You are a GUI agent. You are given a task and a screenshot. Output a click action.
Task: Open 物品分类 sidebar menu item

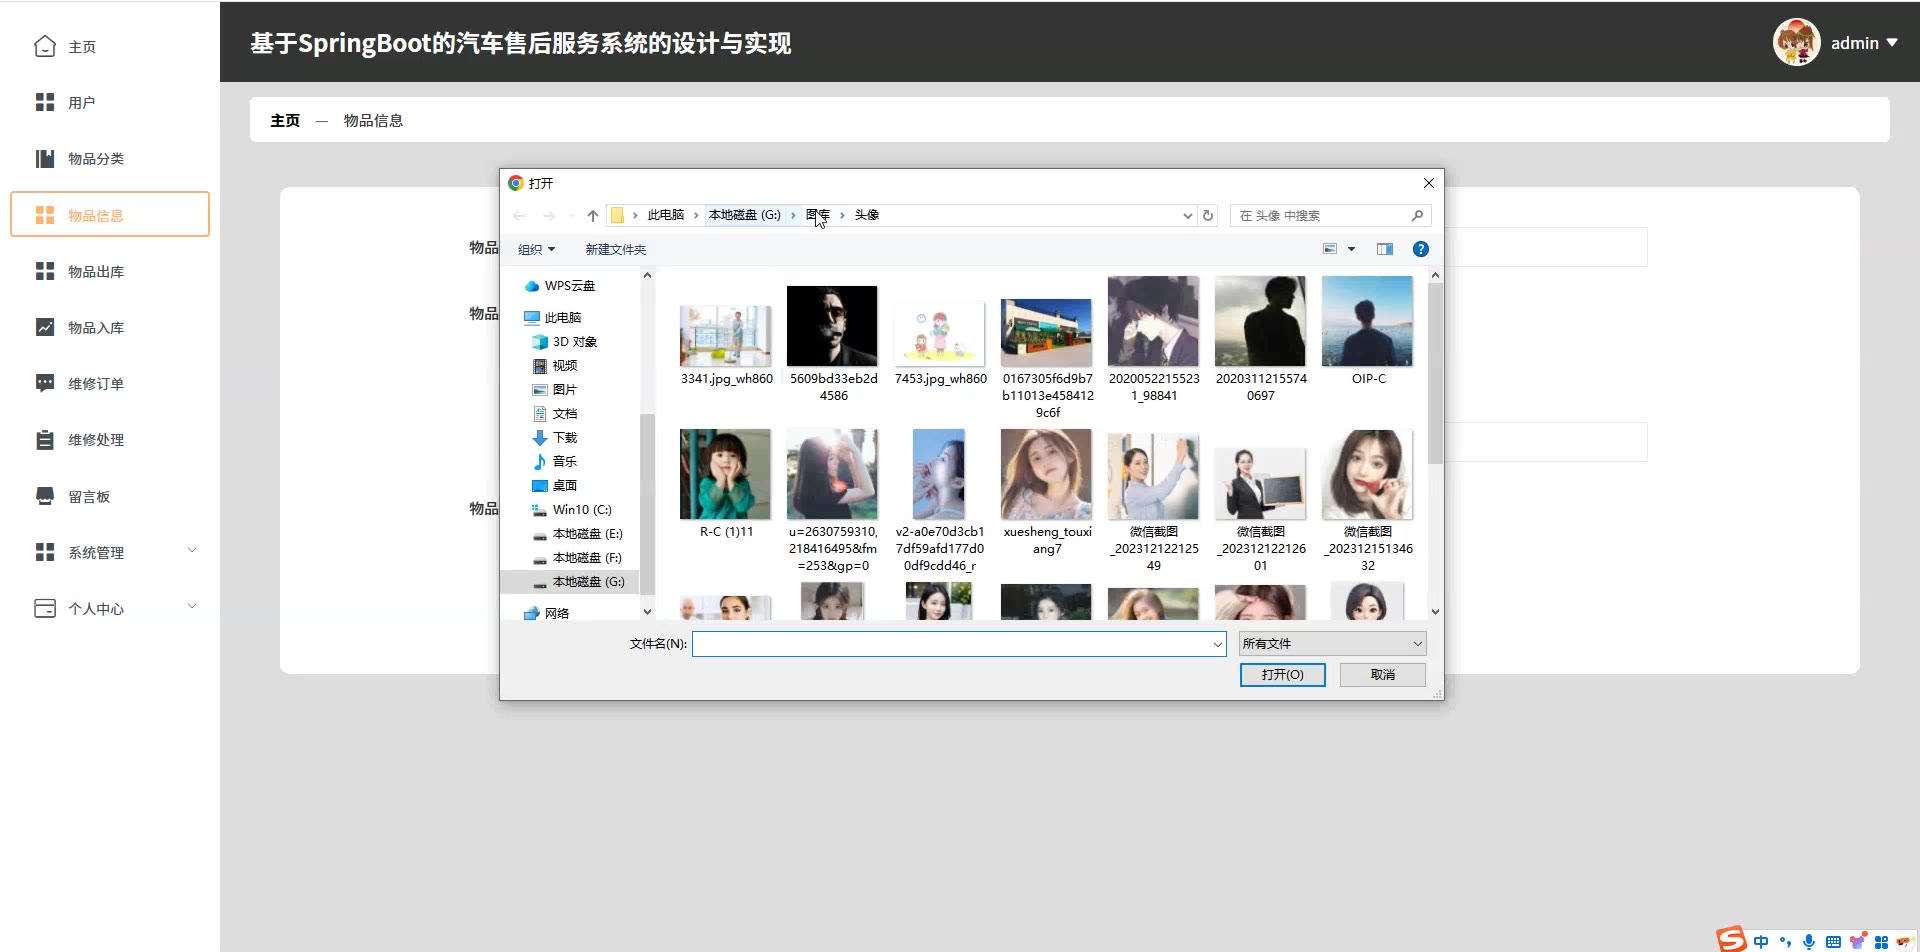click(110, 158)
